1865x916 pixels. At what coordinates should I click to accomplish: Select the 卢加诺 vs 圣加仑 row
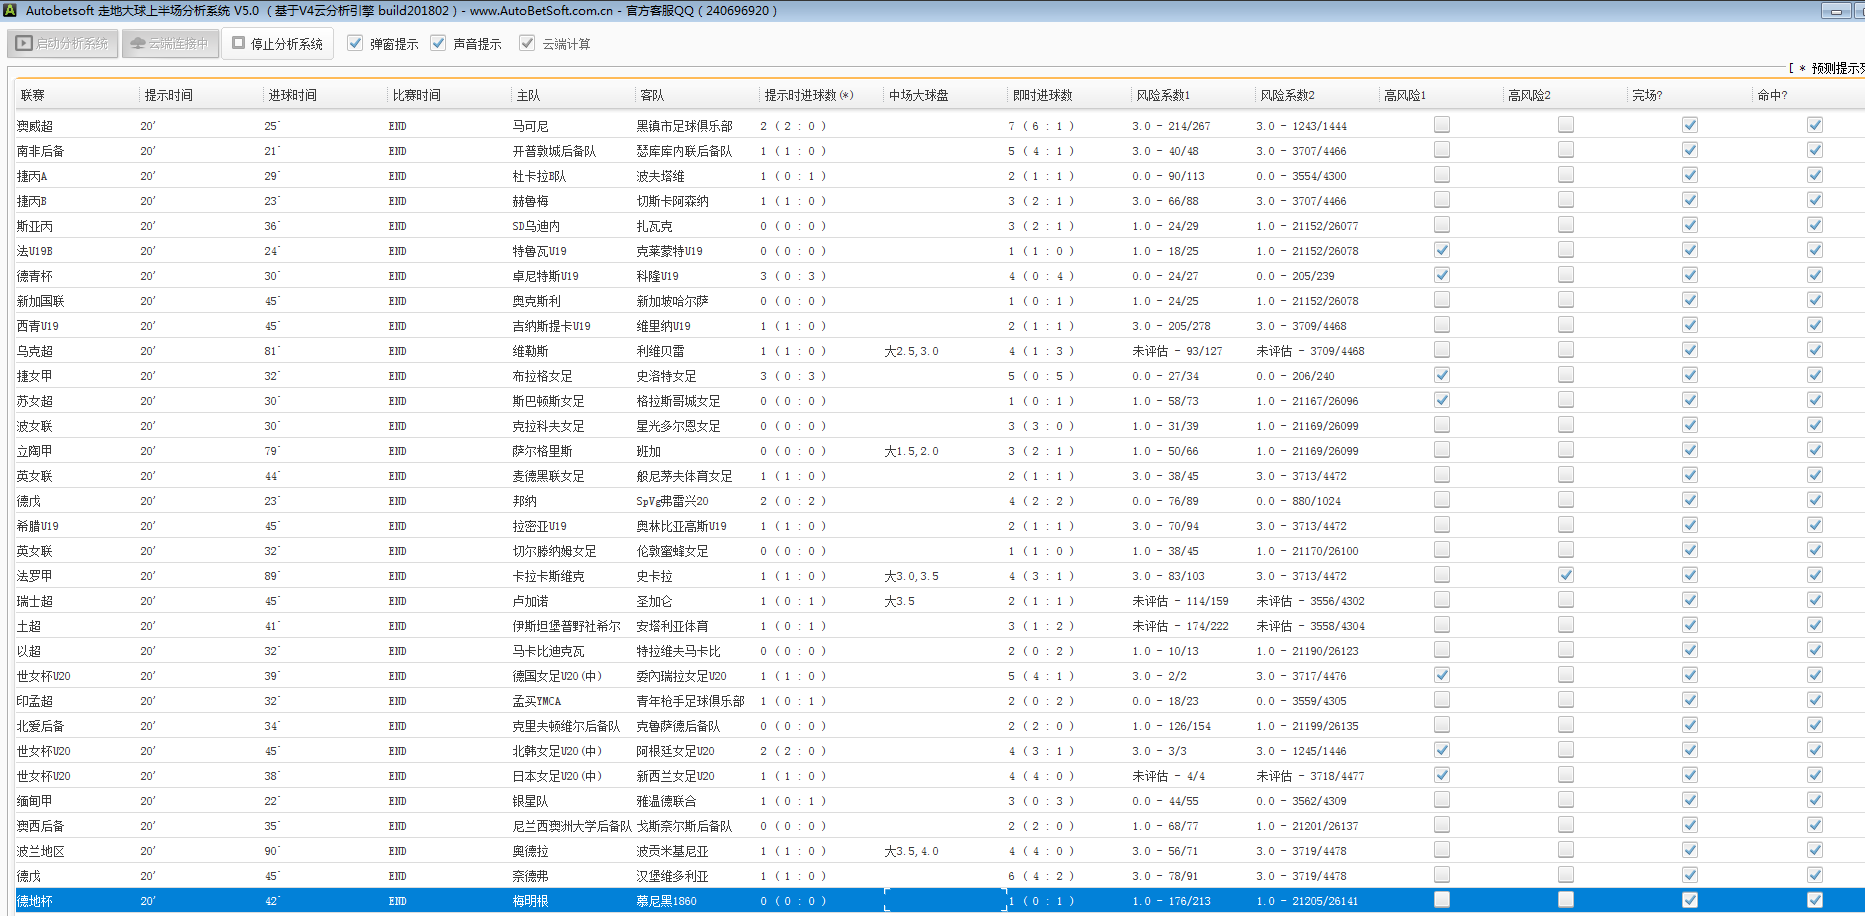[x=530, y=601]
